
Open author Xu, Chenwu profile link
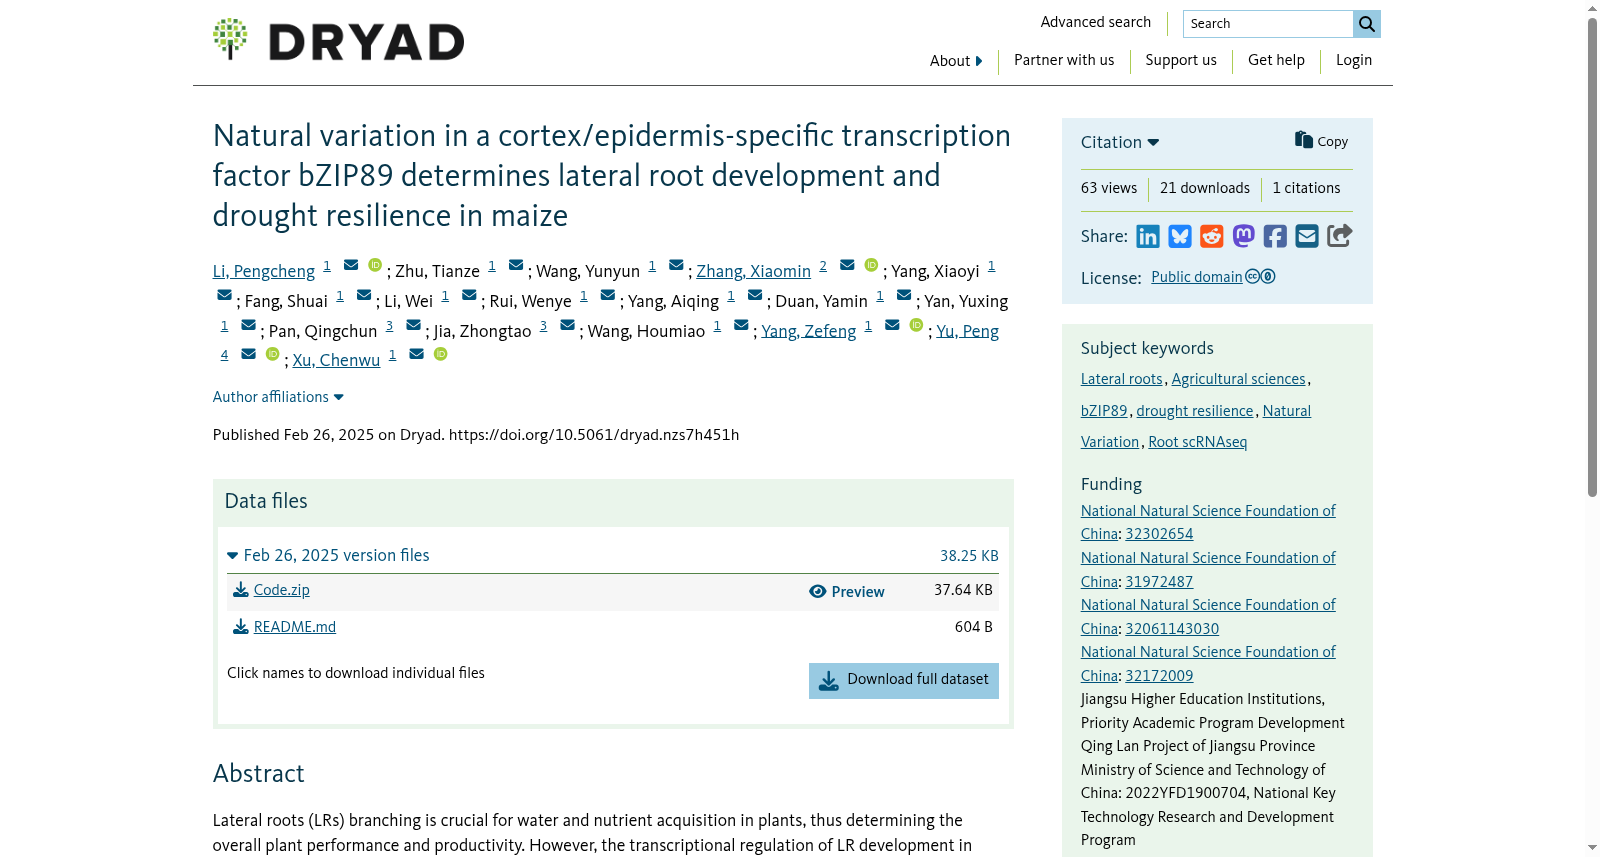[336, 360]
